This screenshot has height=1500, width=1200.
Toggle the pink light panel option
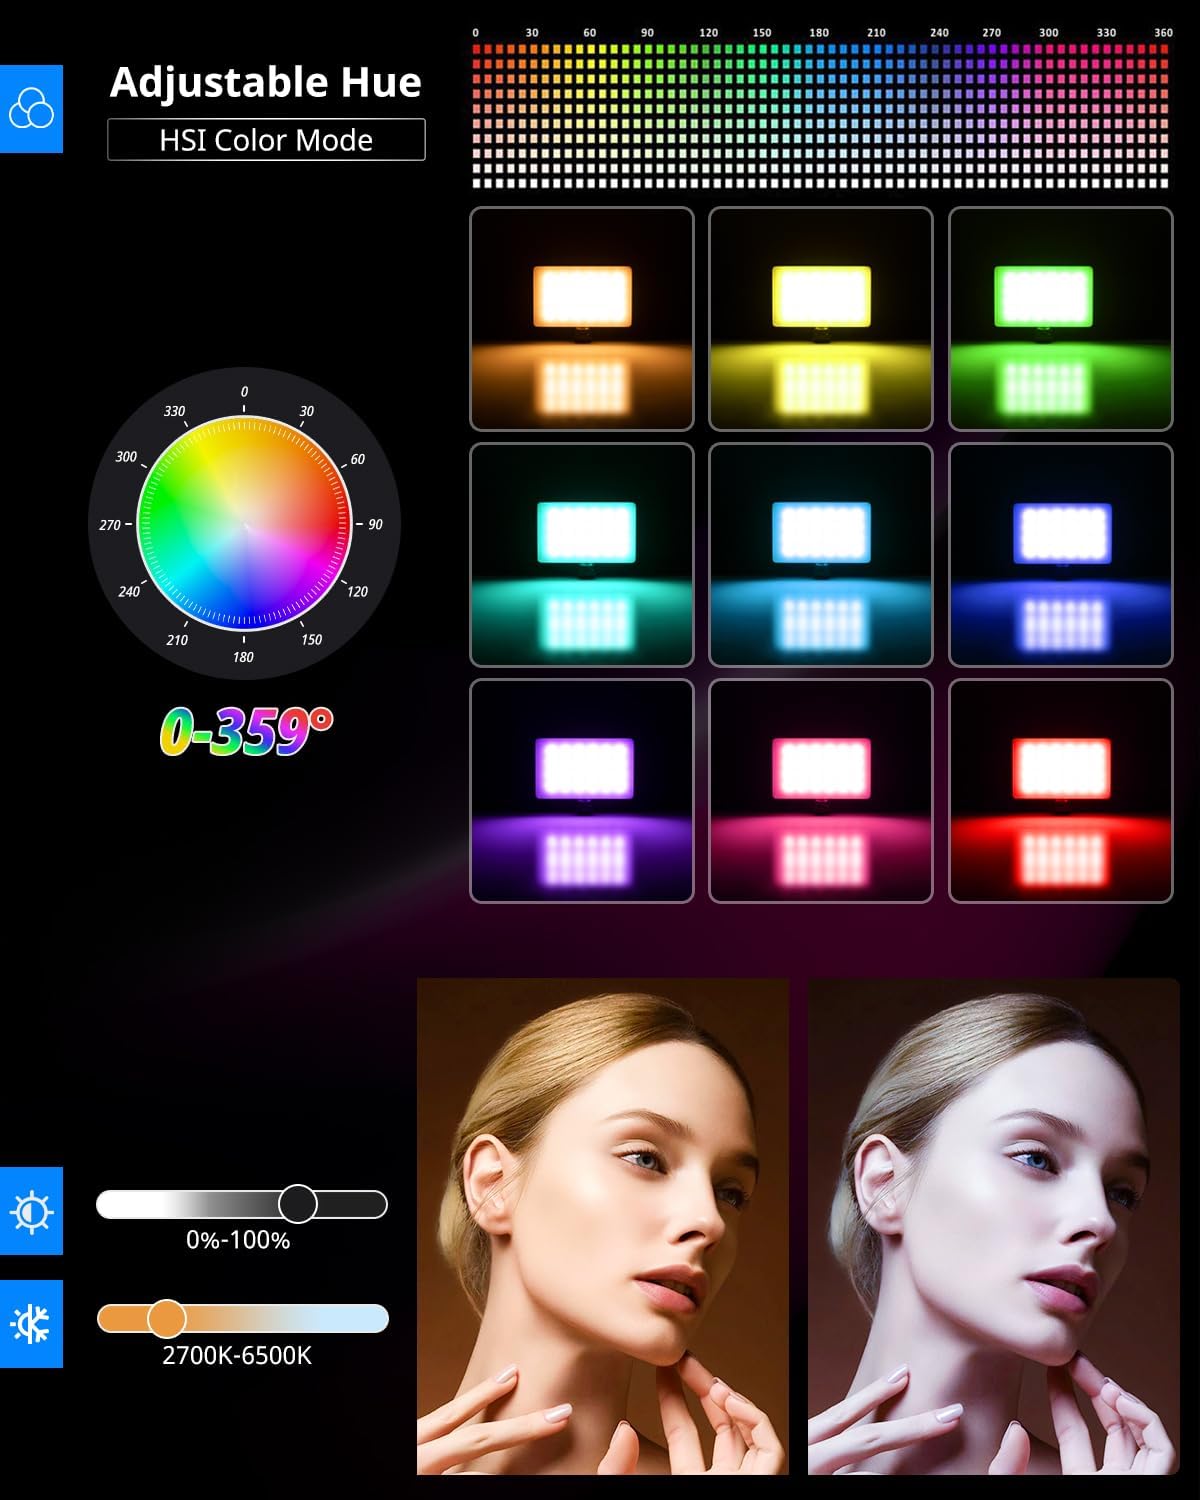[822, 790]
